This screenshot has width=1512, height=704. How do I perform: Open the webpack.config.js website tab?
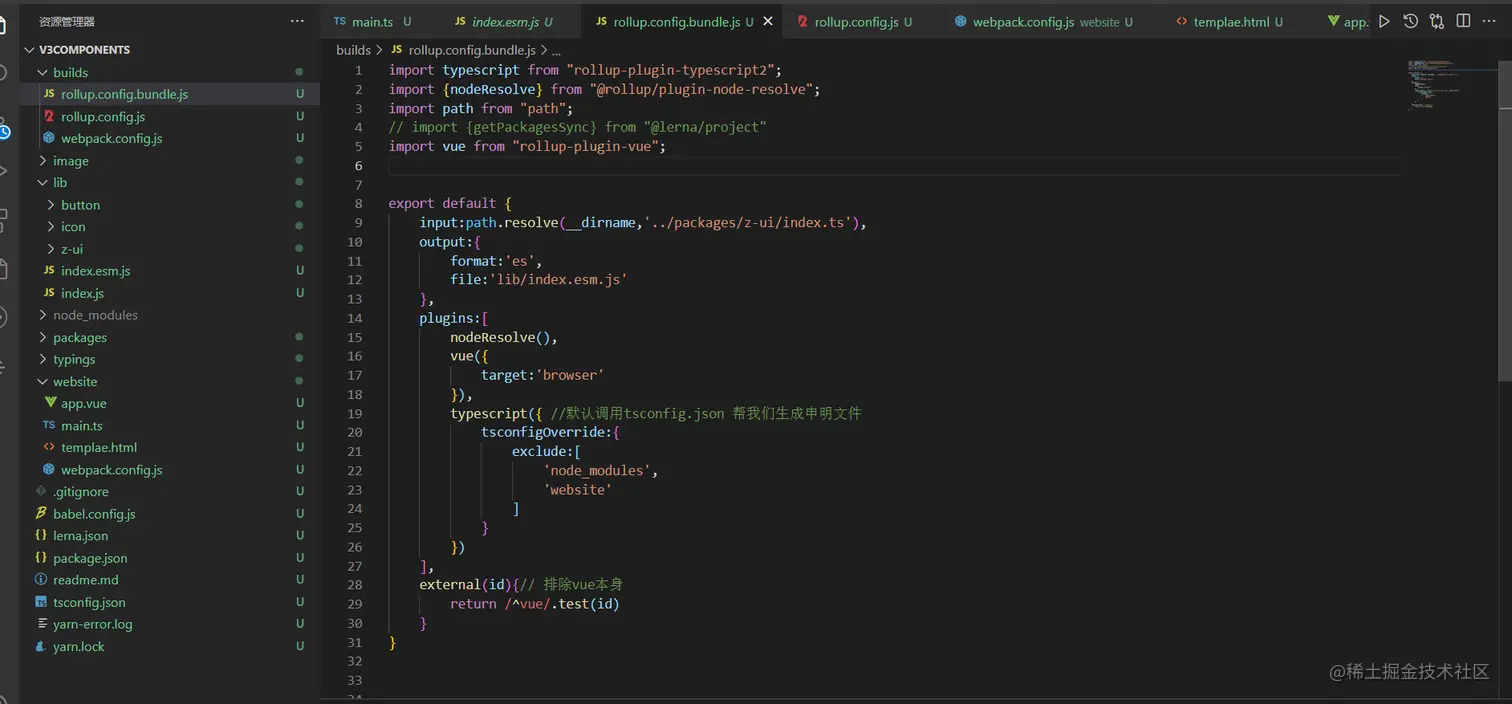[x=1043, y=21]
